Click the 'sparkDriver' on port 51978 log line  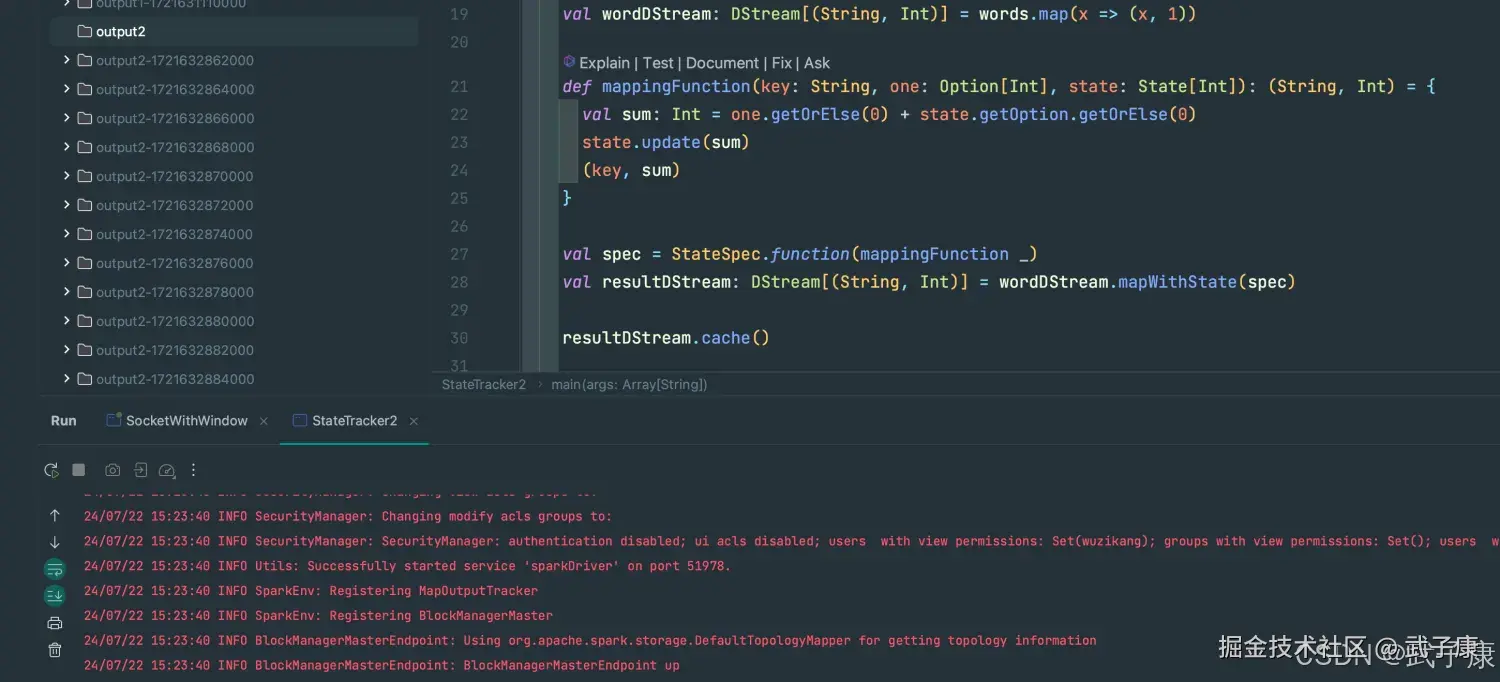pyautogui.click(x=408, y=566)
